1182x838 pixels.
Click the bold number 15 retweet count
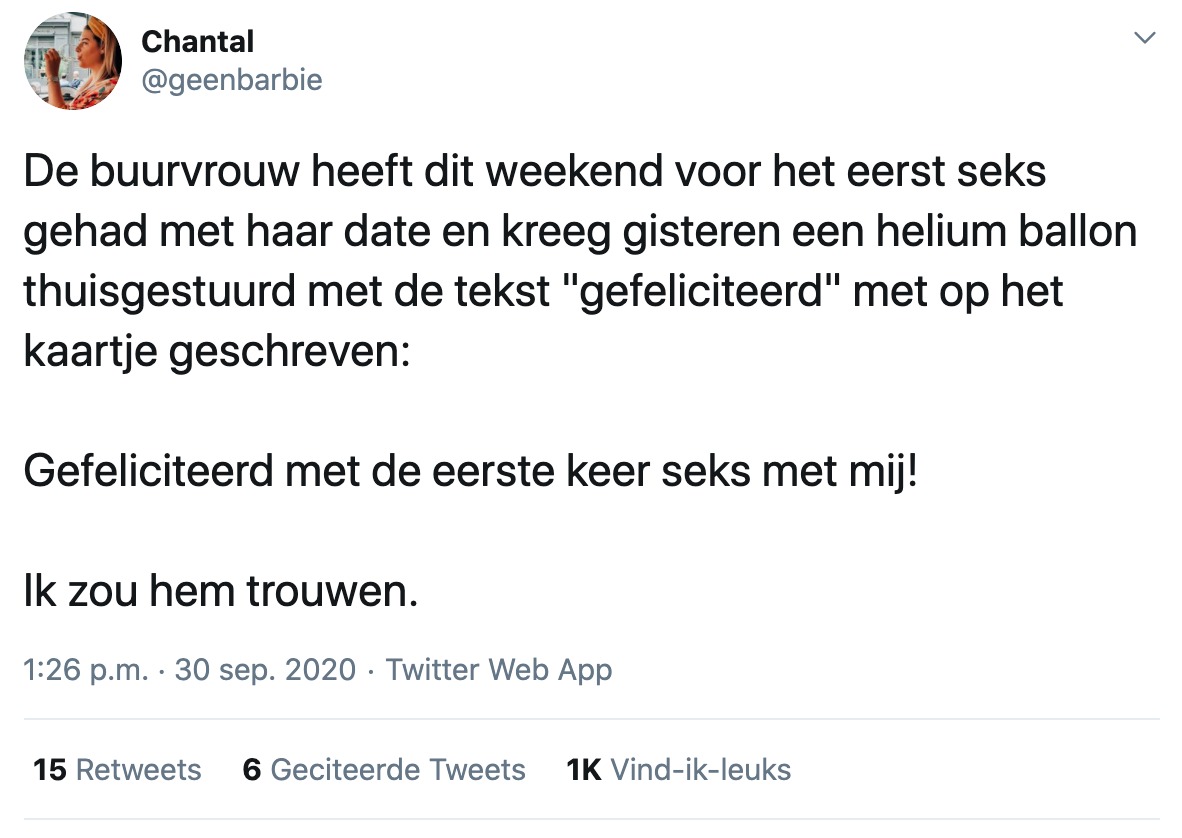tap(50, 769)
